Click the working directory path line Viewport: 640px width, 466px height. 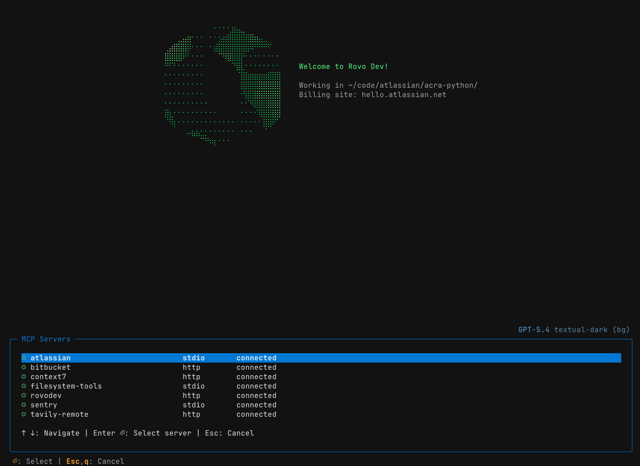point(388,85)
